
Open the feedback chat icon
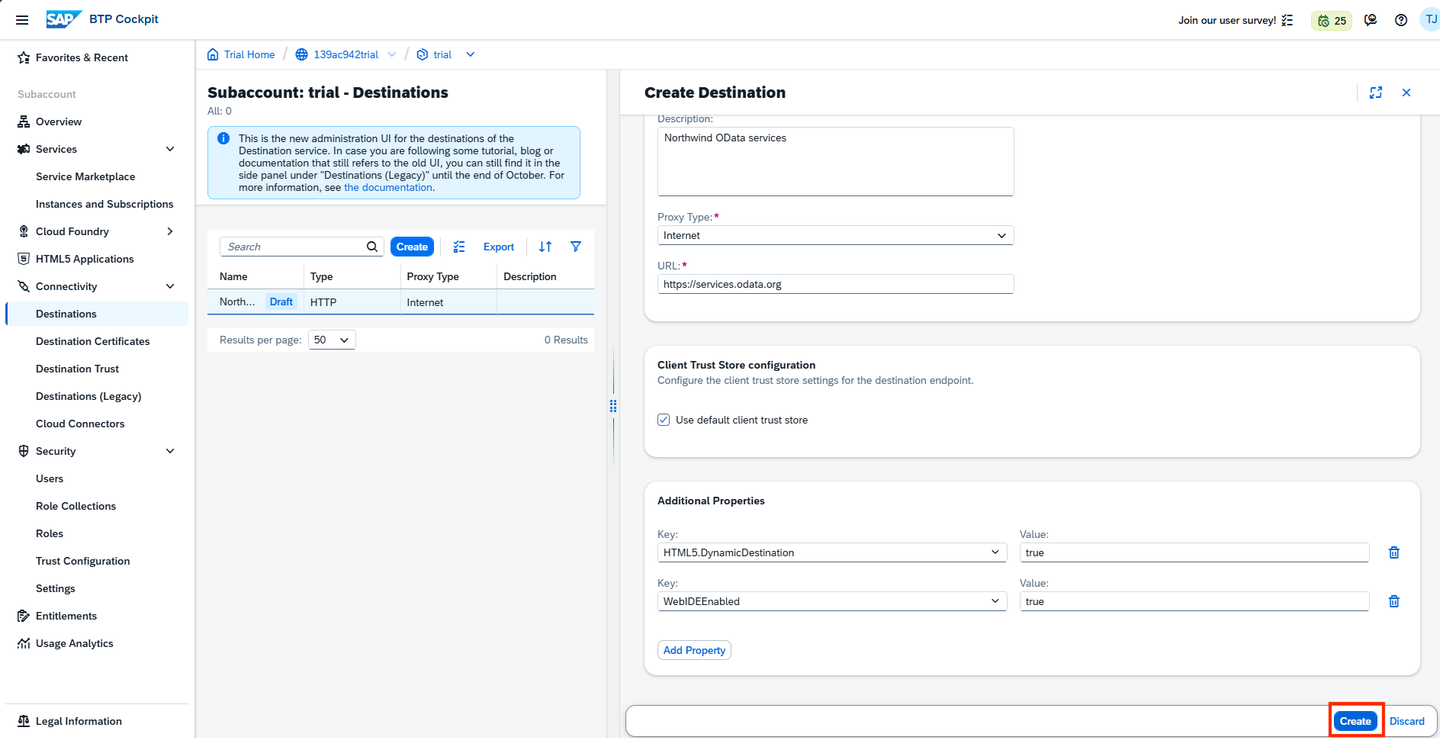click(x=1370, y=20)
